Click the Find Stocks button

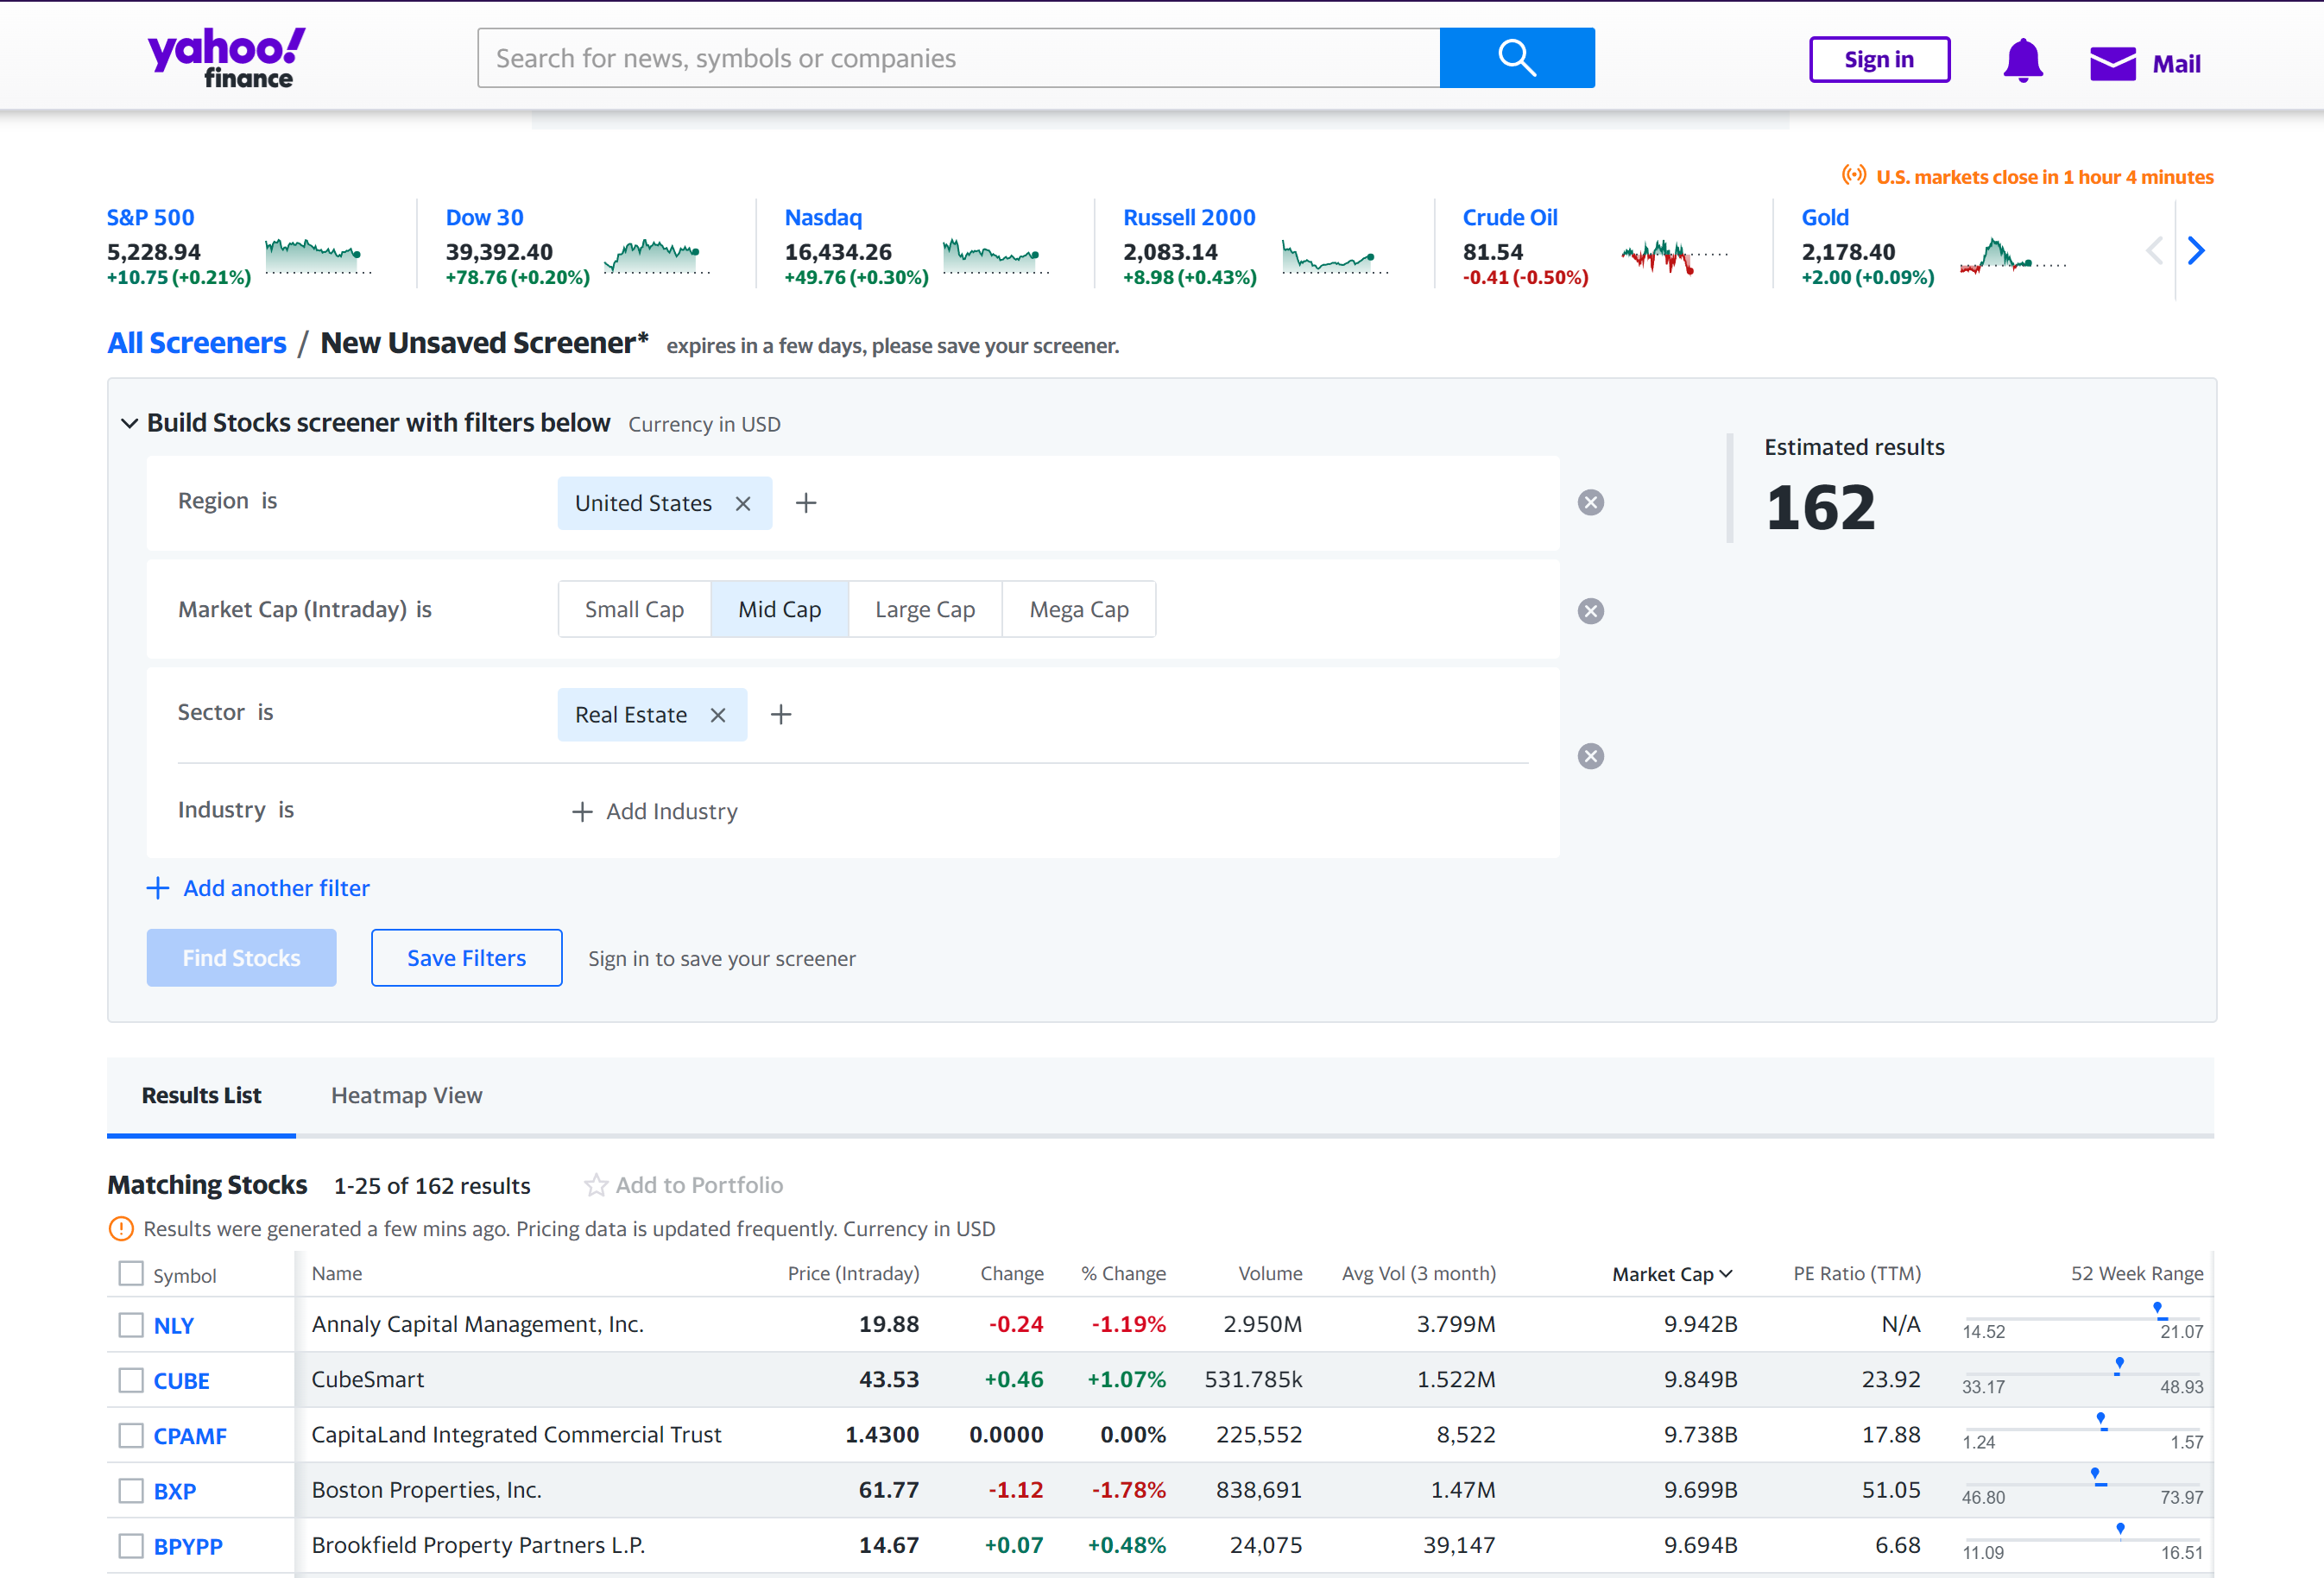[x=241, y=958]
